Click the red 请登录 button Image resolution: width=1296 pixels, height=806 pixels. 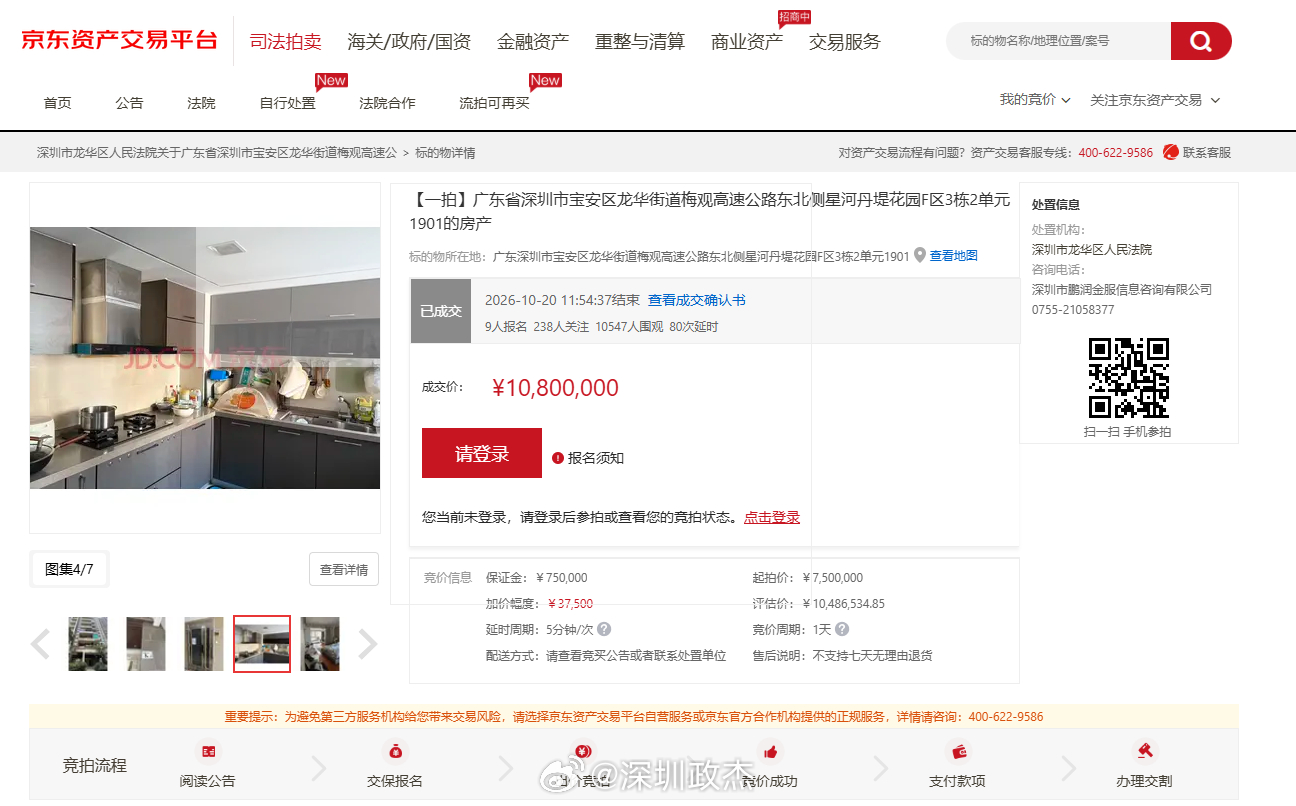(x=482, y=453)
